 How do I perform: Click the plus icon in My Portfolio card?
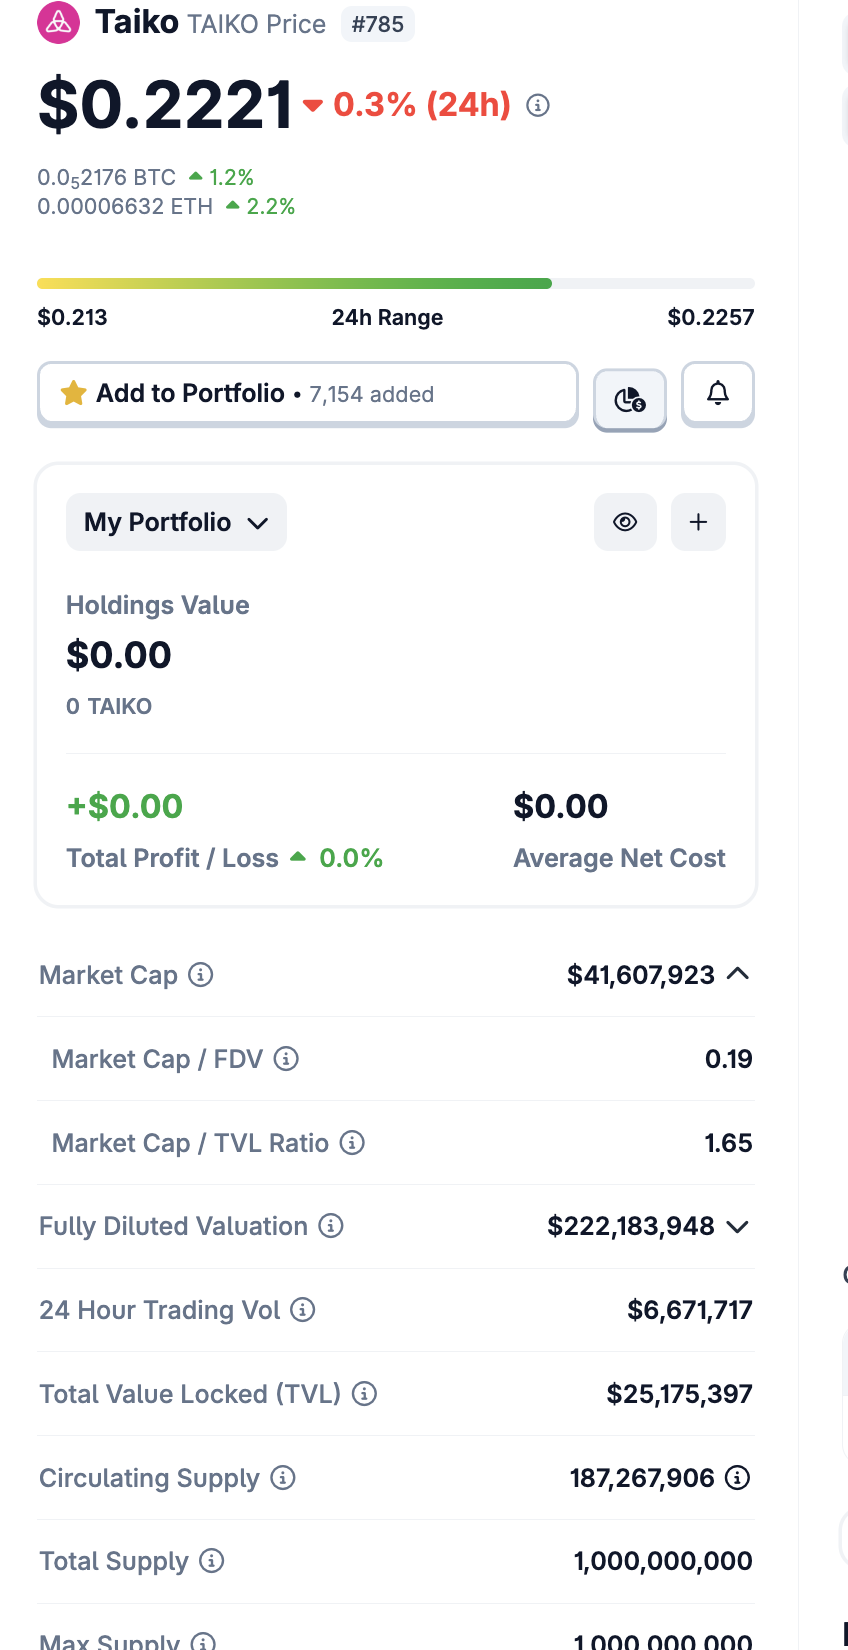[698, 522]
